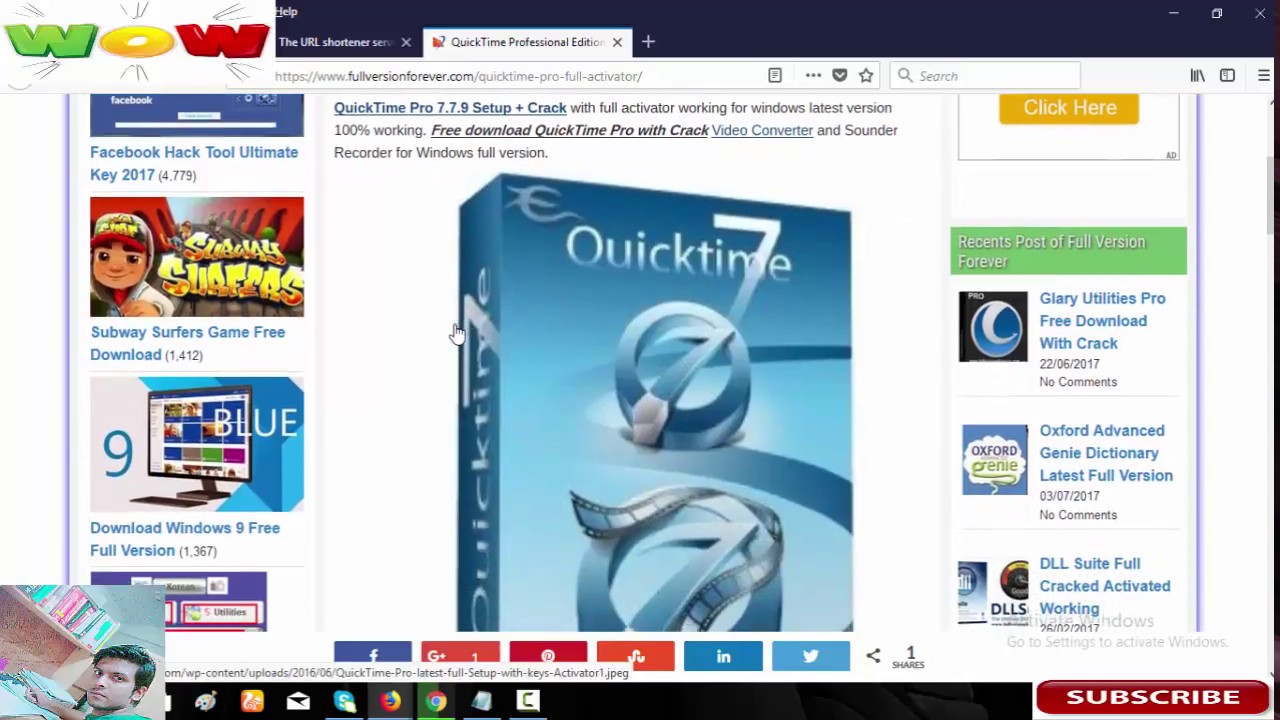Share post on Google Plus
Viewport: 1280px width, 720px height.
click(x=460, y=656)
